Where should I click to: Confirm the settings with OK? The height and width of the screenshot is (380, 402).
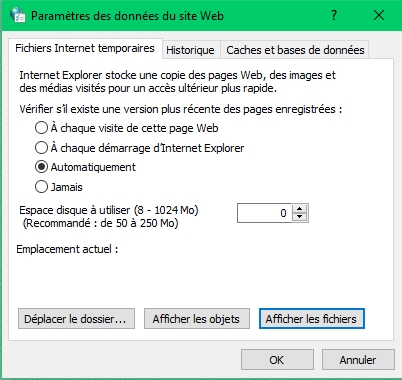click(x=277, y=360)
